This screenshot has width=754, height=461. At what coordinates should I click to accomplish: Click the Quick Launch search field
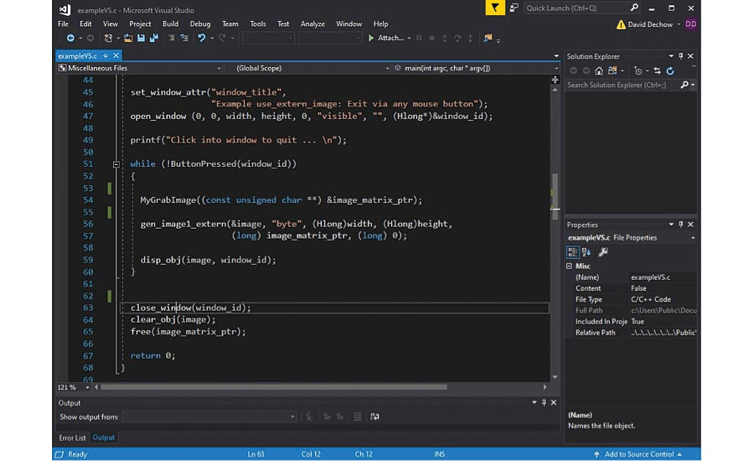click(x=582, y=8)
